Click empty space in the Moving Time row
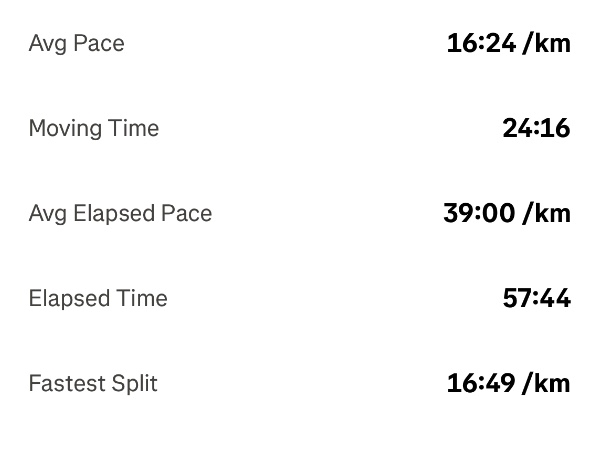Viewport: 600px width, 450px height. click(x=320, y=129)
